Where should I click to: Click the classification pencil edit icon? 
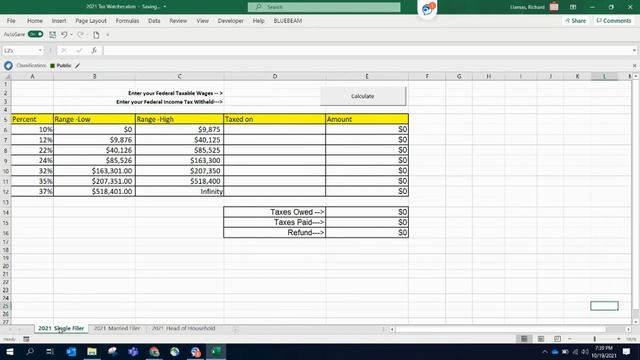(78, 65)
